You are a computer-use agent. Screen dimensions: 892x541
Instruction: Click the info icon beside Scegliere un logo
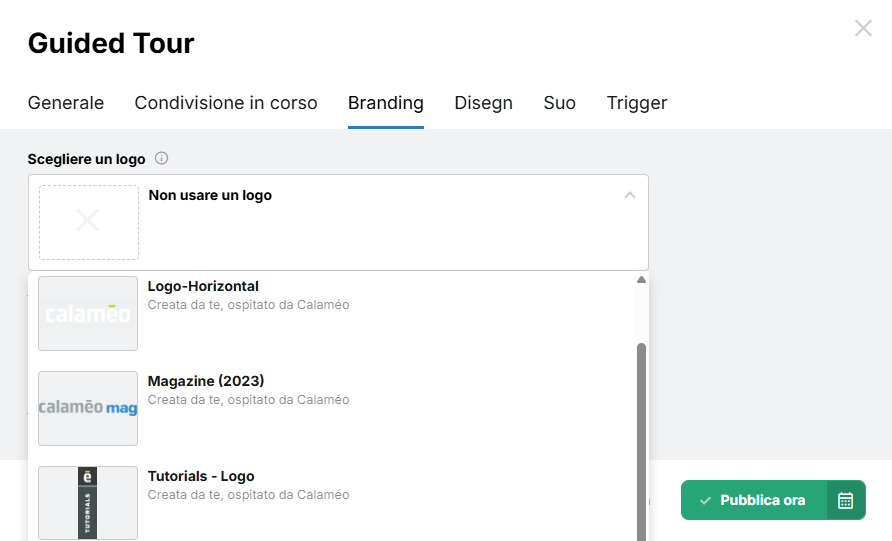[x=162, y=158]
